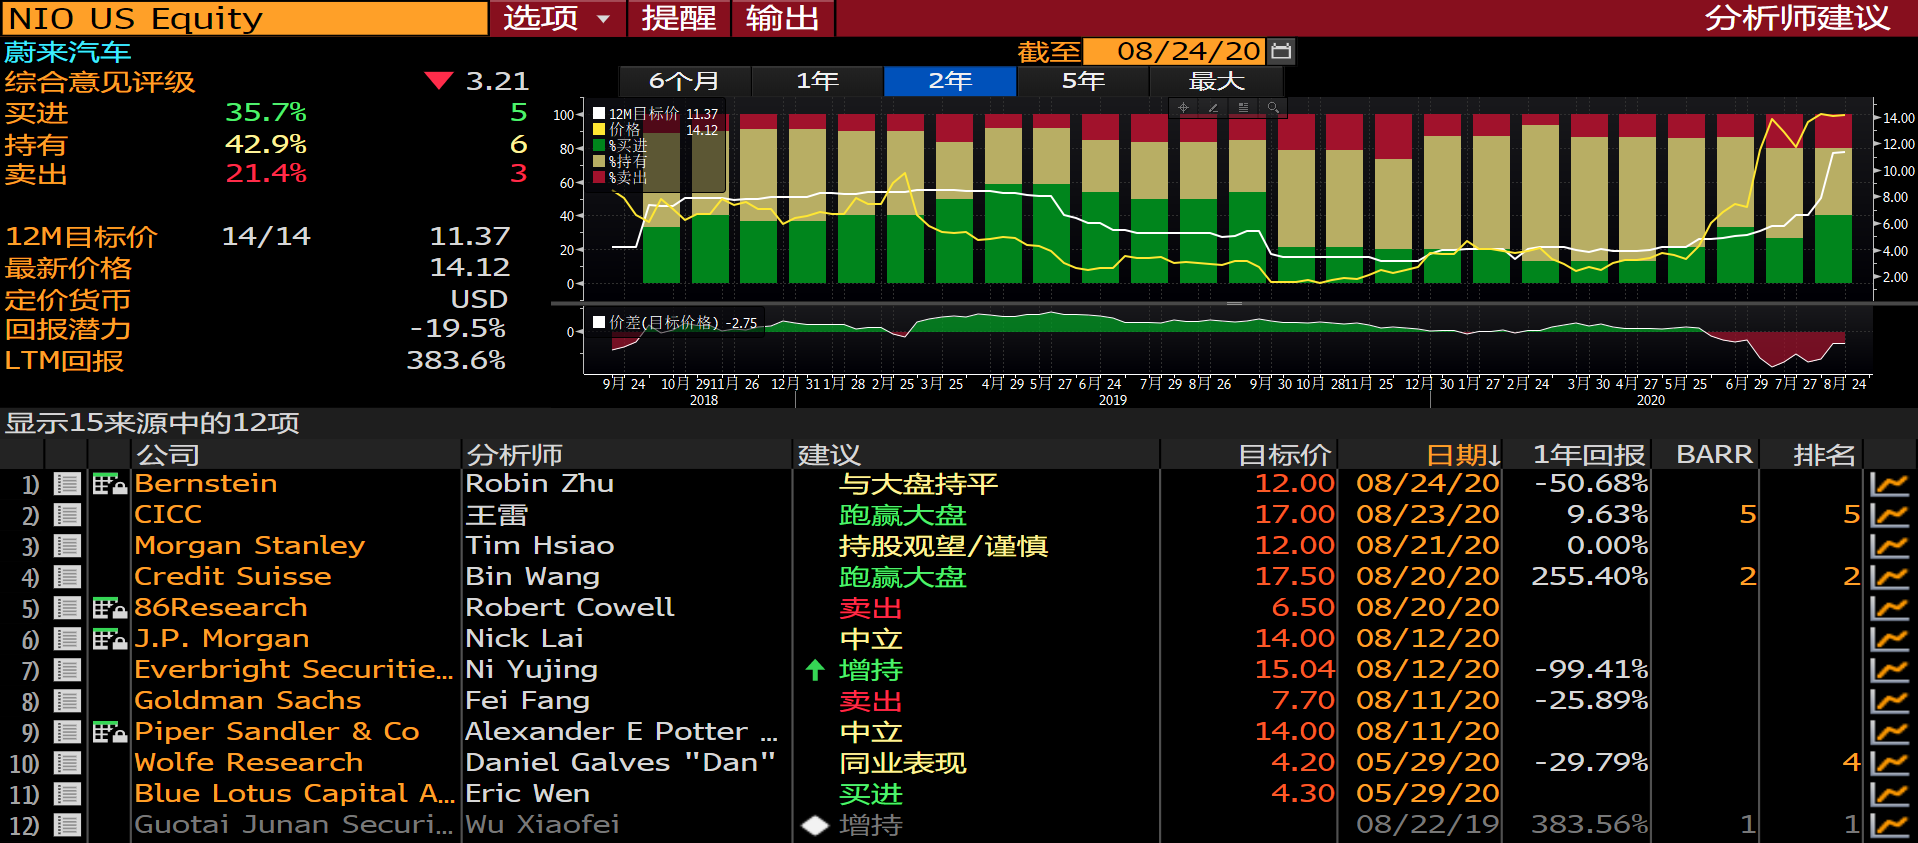Screen dimensions: 1918x843
Task: Show the history chart for CICC row
Action: click(1889, 516)
